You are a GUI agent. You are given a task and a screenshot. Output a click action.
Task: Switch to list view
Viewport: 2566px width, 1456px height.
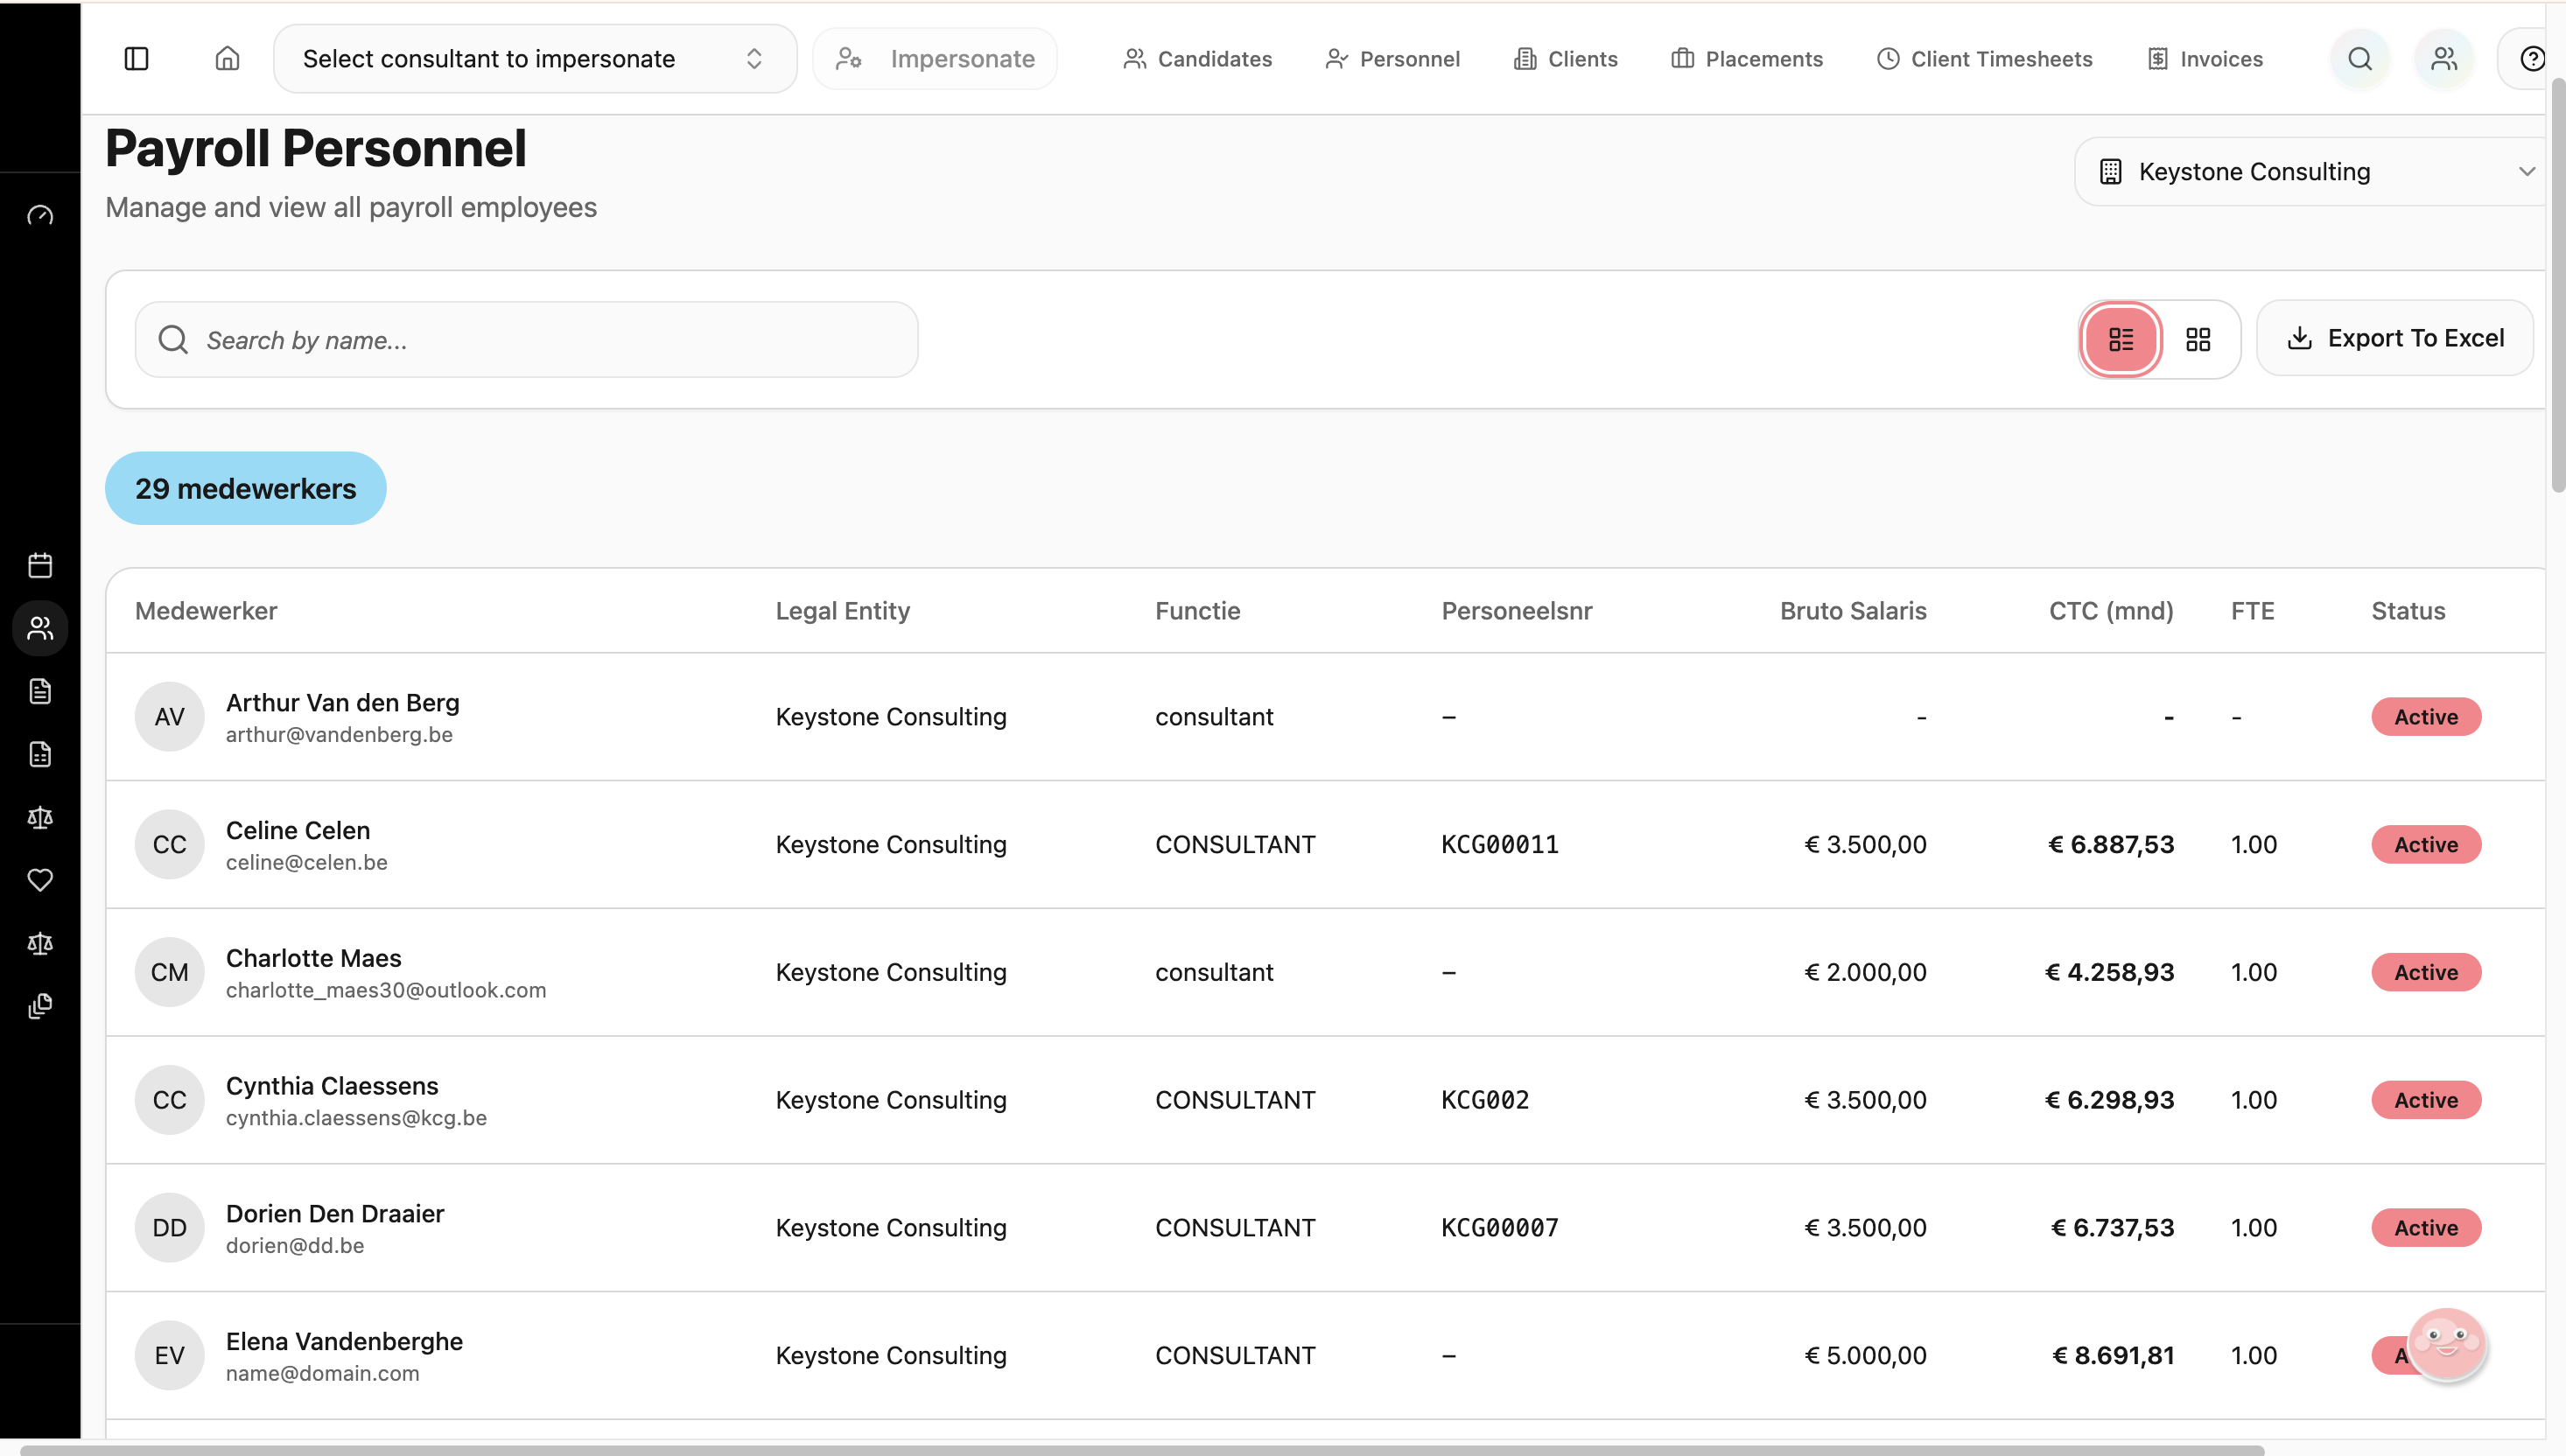point(2120,339)
